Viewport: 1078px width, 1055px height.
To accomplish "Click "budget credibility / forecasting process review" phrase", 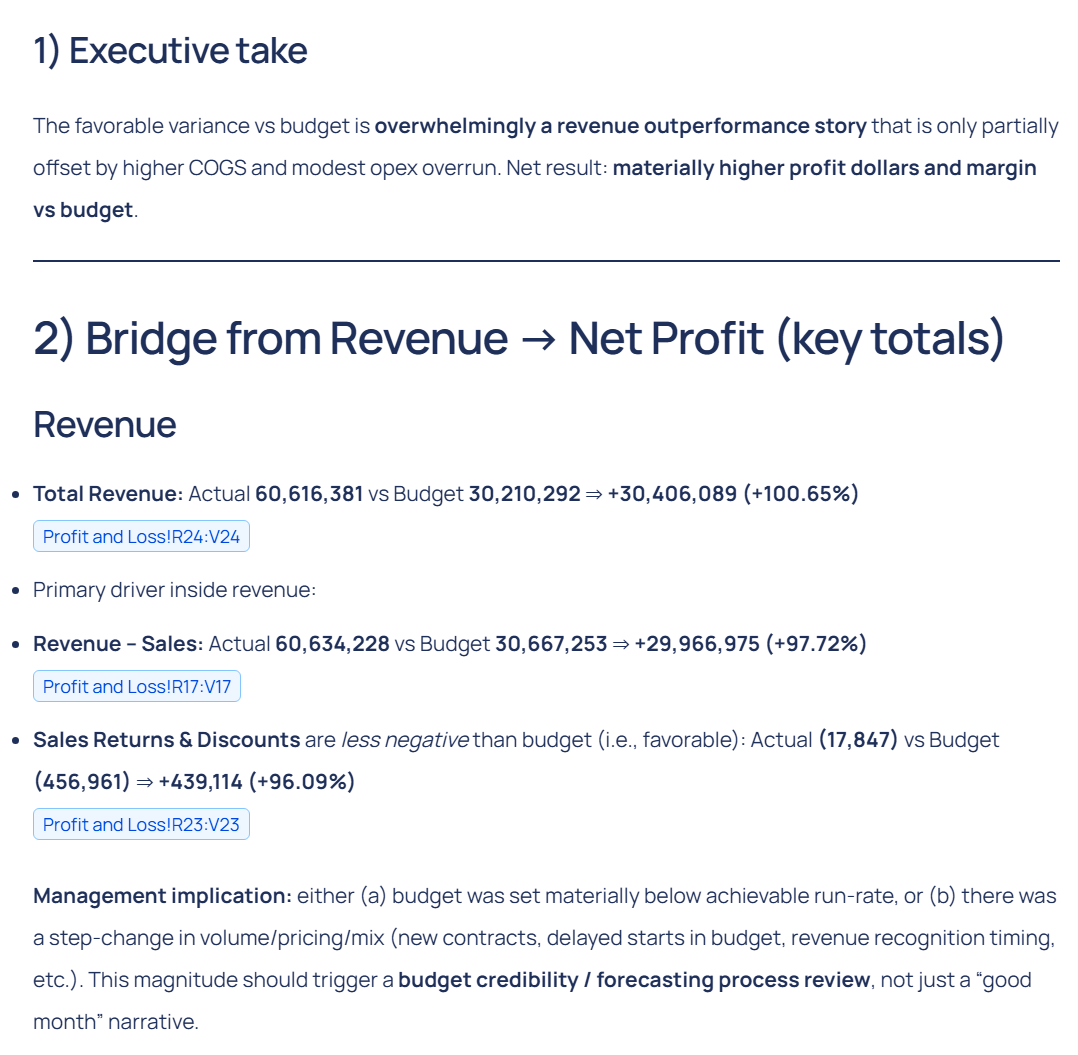I will pos(634,980).
